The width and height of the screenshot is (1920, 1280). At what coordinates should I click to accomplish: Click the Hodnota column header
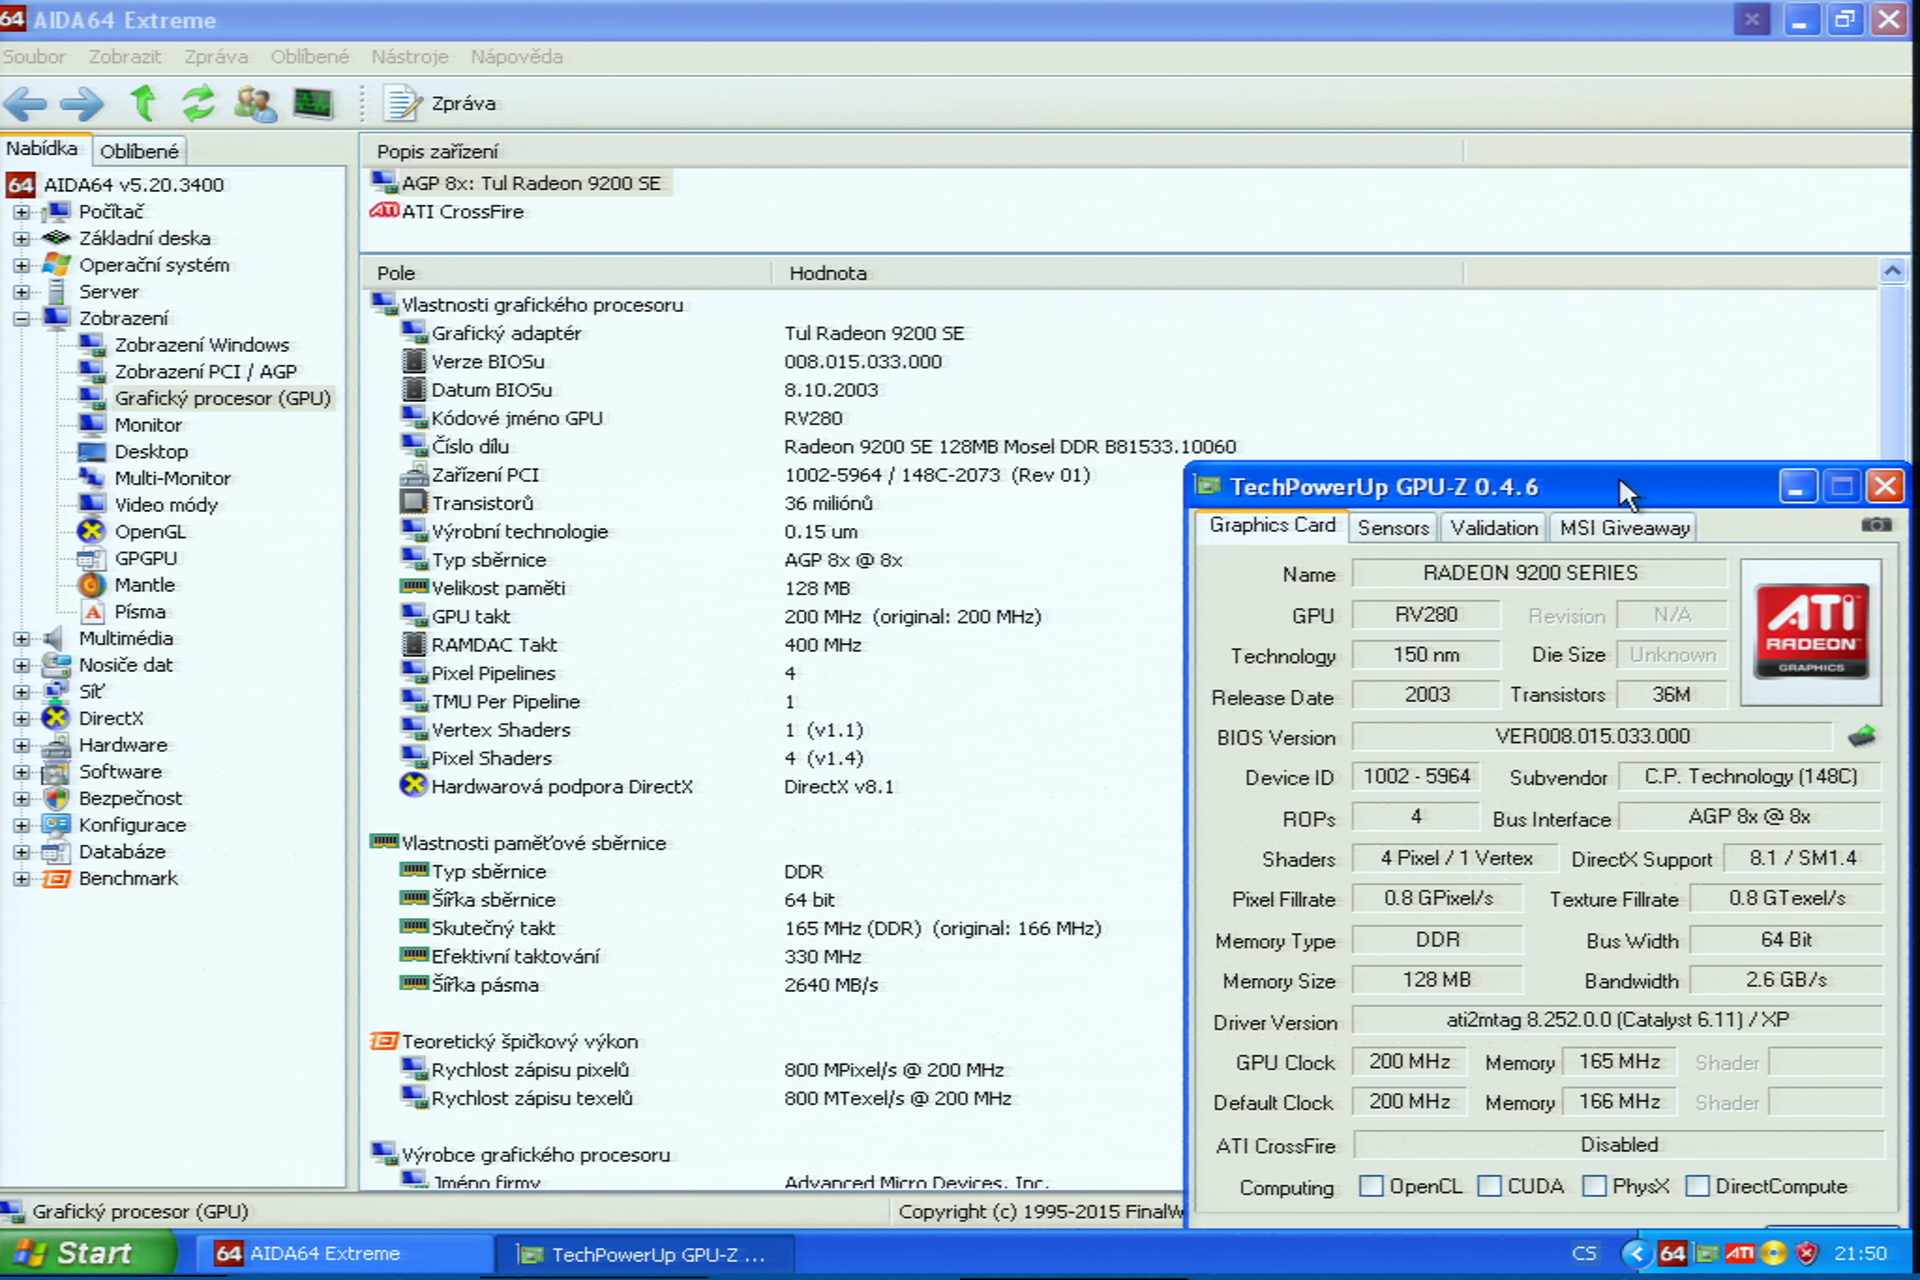(1117, 273)
